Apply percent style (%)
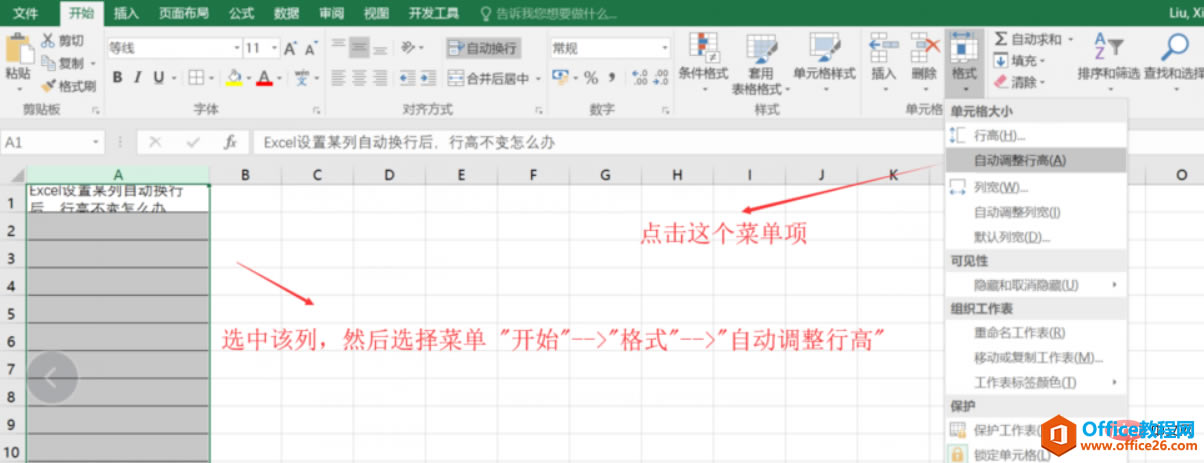 [x=591, y=78]
